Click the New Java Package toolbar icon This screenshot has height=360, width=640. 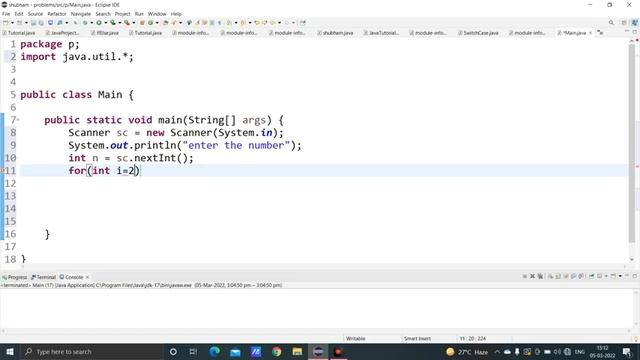coord(142,23)
